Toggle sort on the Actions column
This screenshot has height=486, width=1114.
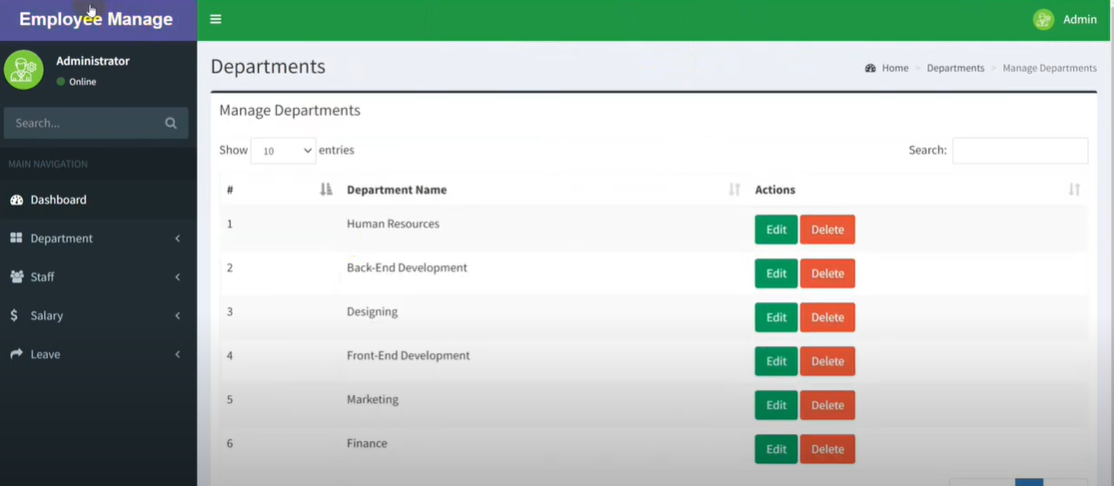pos(1073,190)
